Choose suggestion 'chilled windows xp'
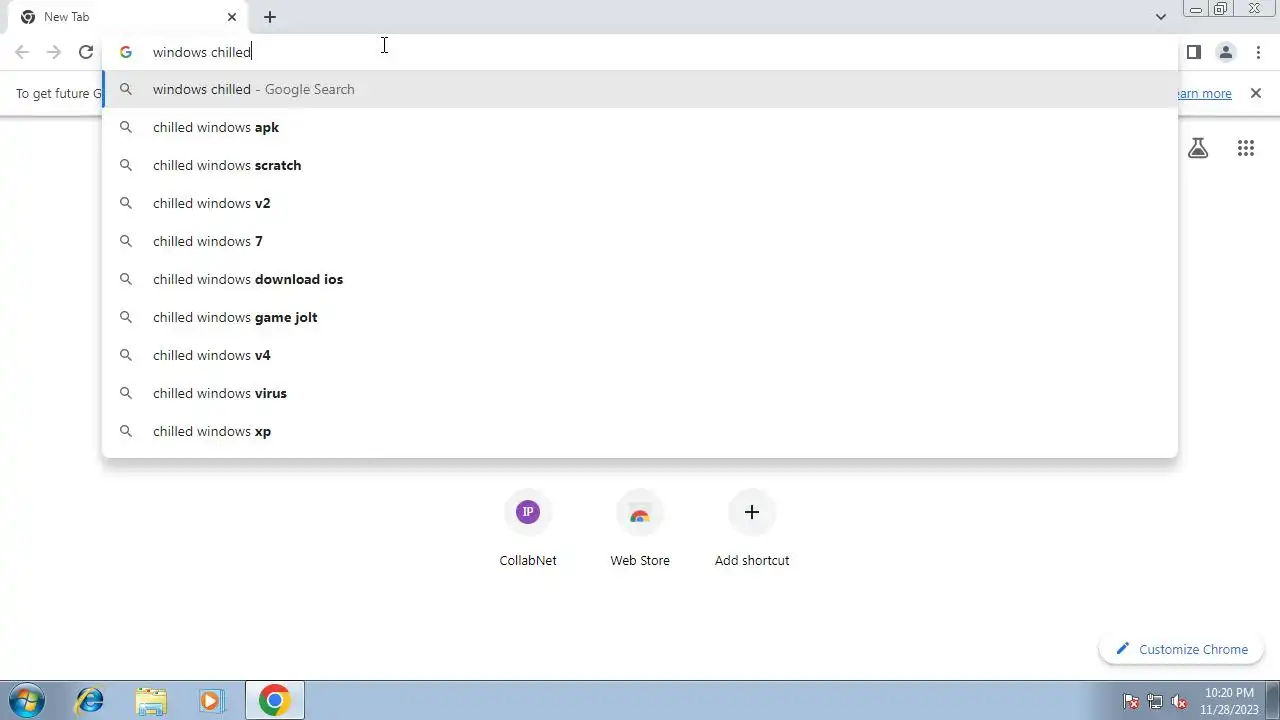 (x=640, y=431)
